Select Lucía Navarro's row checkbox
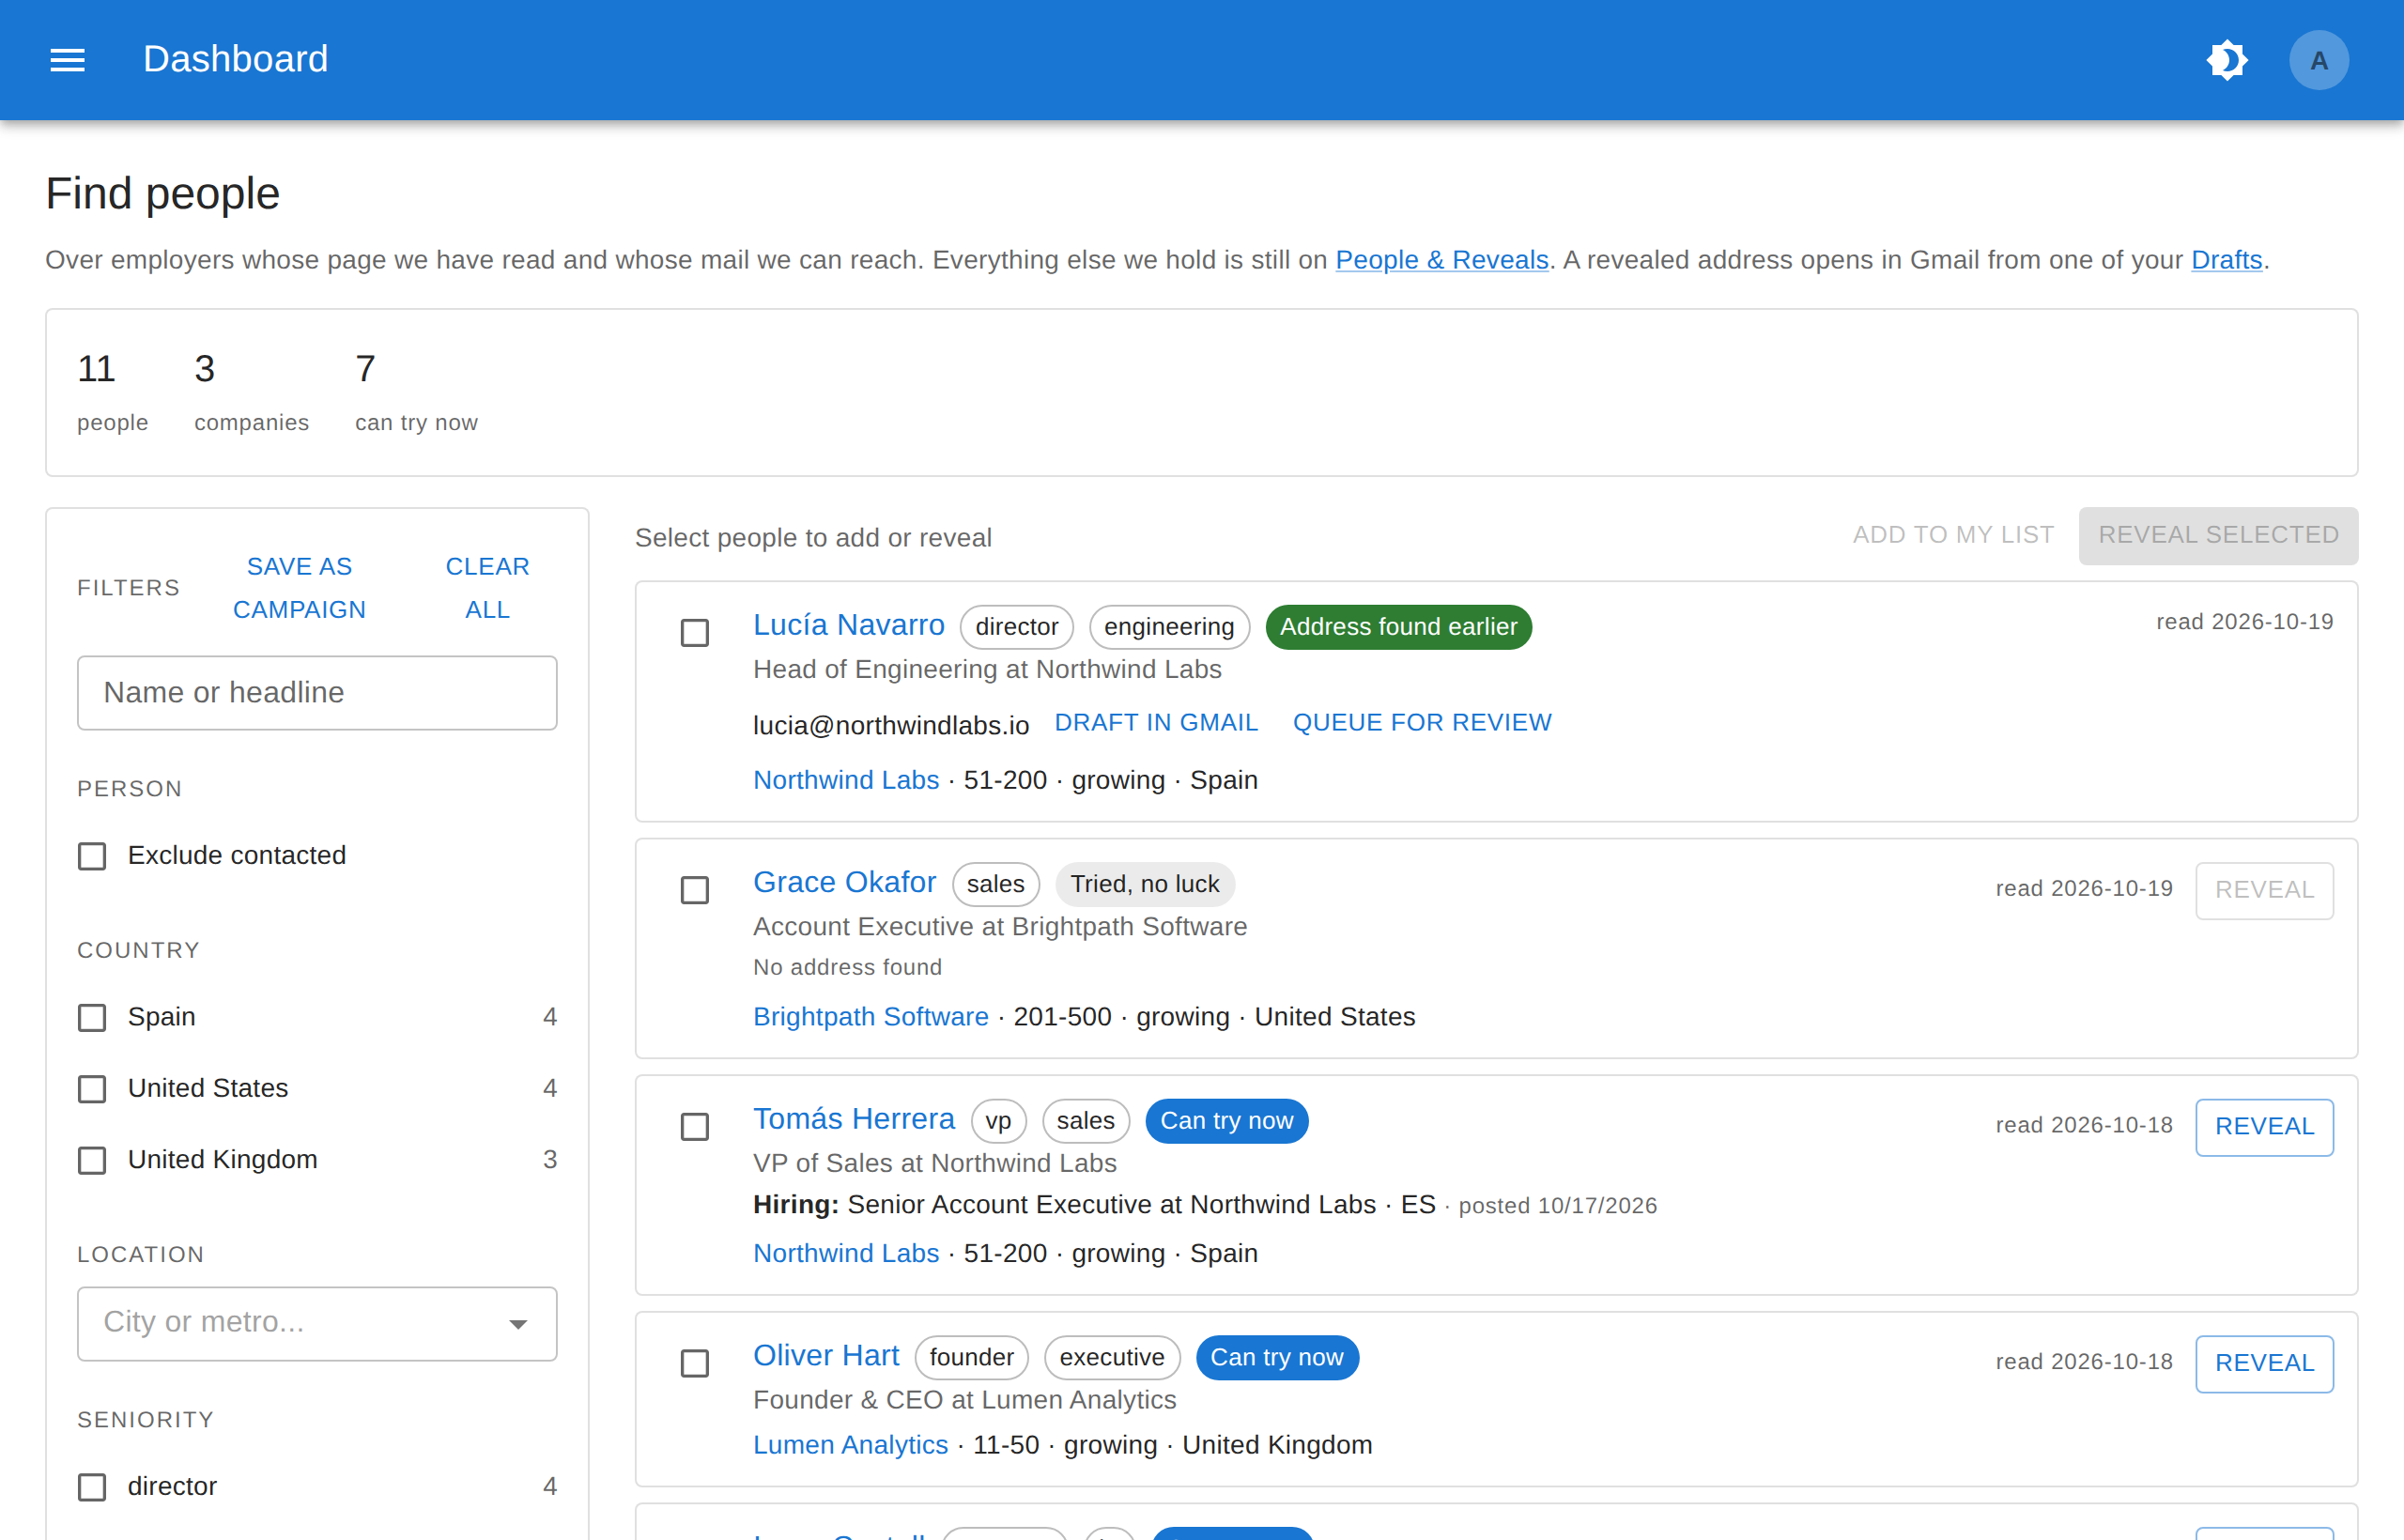Screen dimensions: 2404x1540 pyautogui.click(x=694, y=633)
